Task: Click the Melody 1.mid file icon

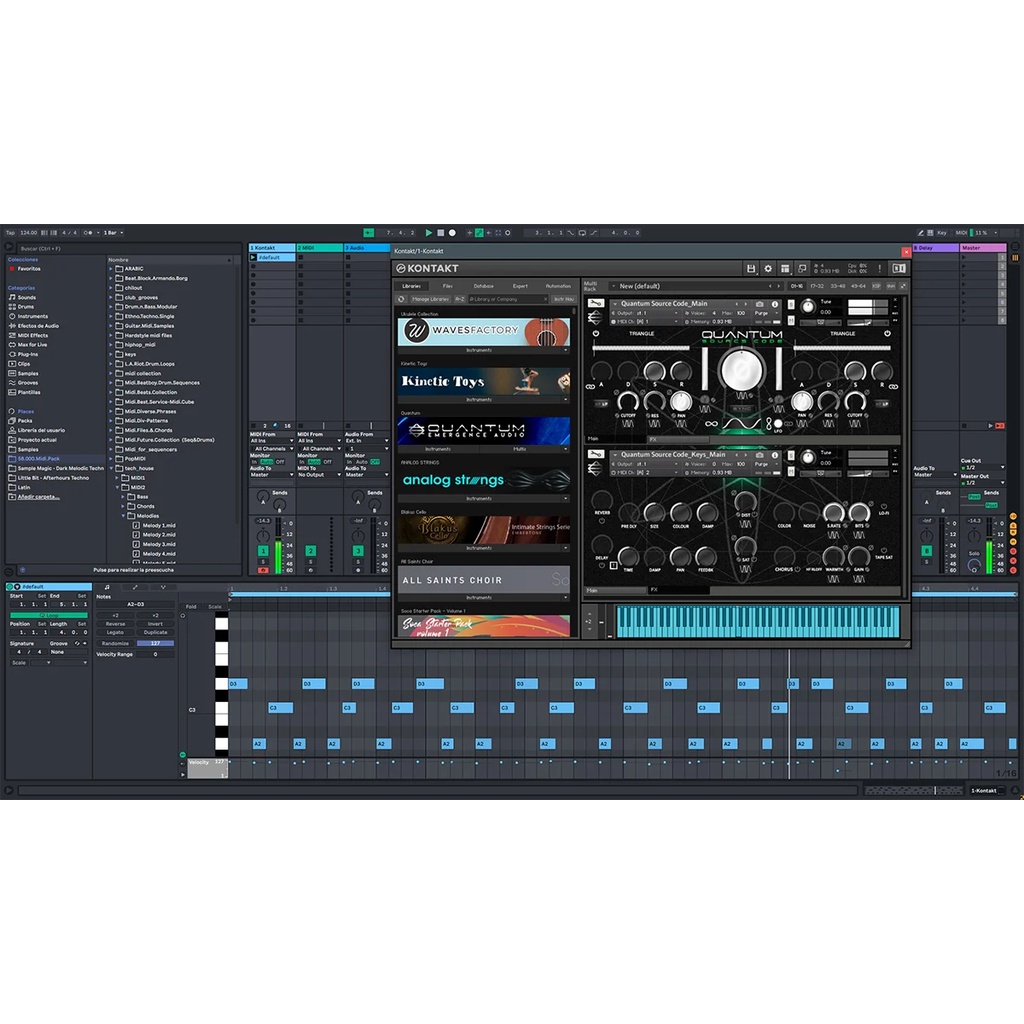Action: pyautogui.click(x=136, y=525)
